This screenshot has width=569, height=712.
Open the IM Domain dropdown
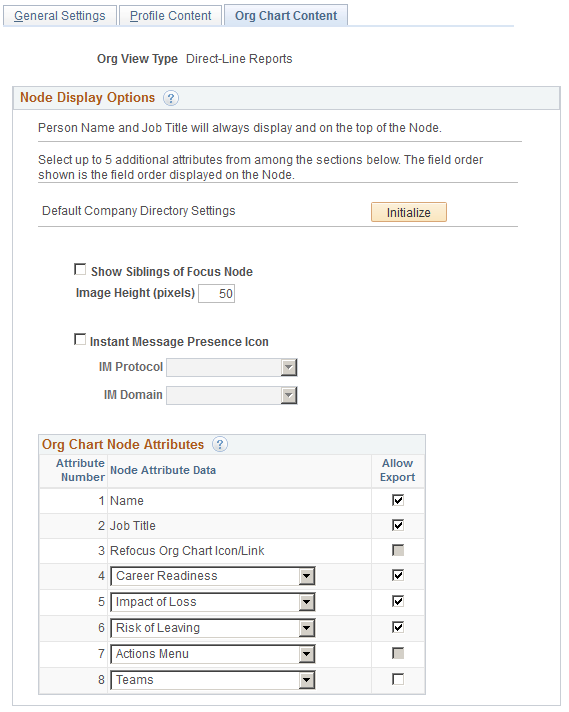tap(232, 395)
